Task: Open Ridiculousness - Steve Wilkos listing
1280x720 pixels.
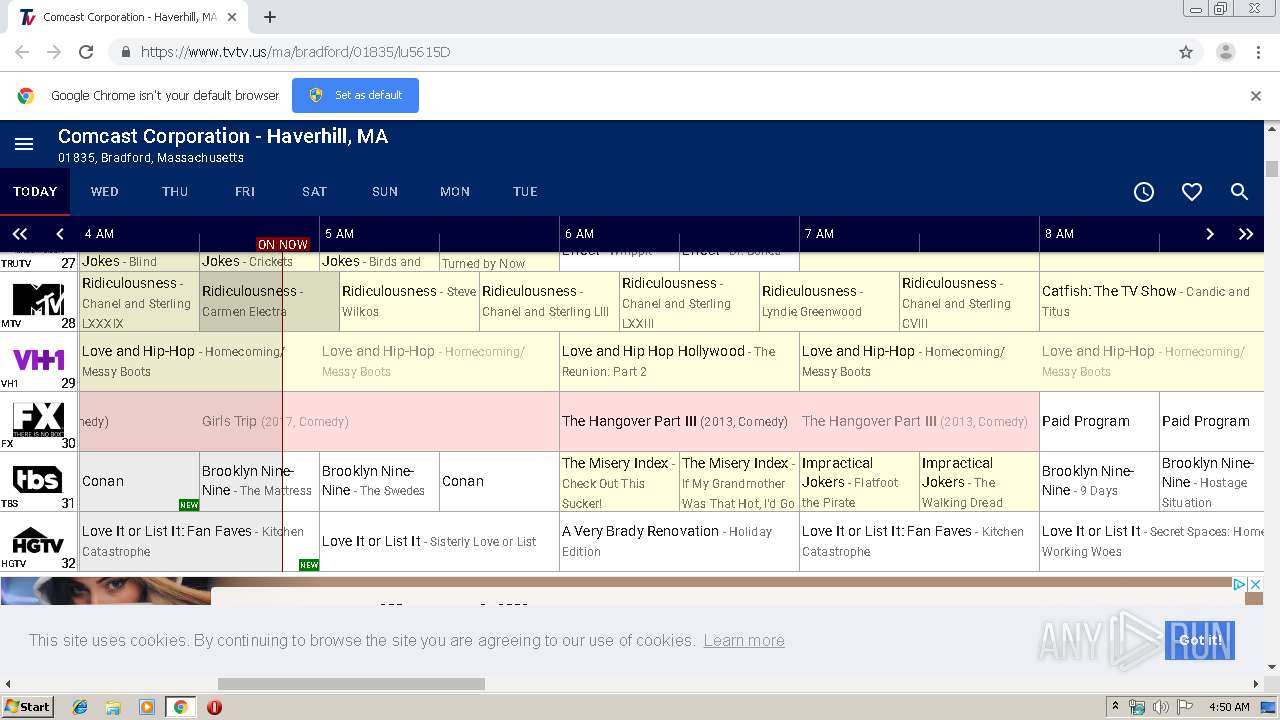Action: click(409, 301)
